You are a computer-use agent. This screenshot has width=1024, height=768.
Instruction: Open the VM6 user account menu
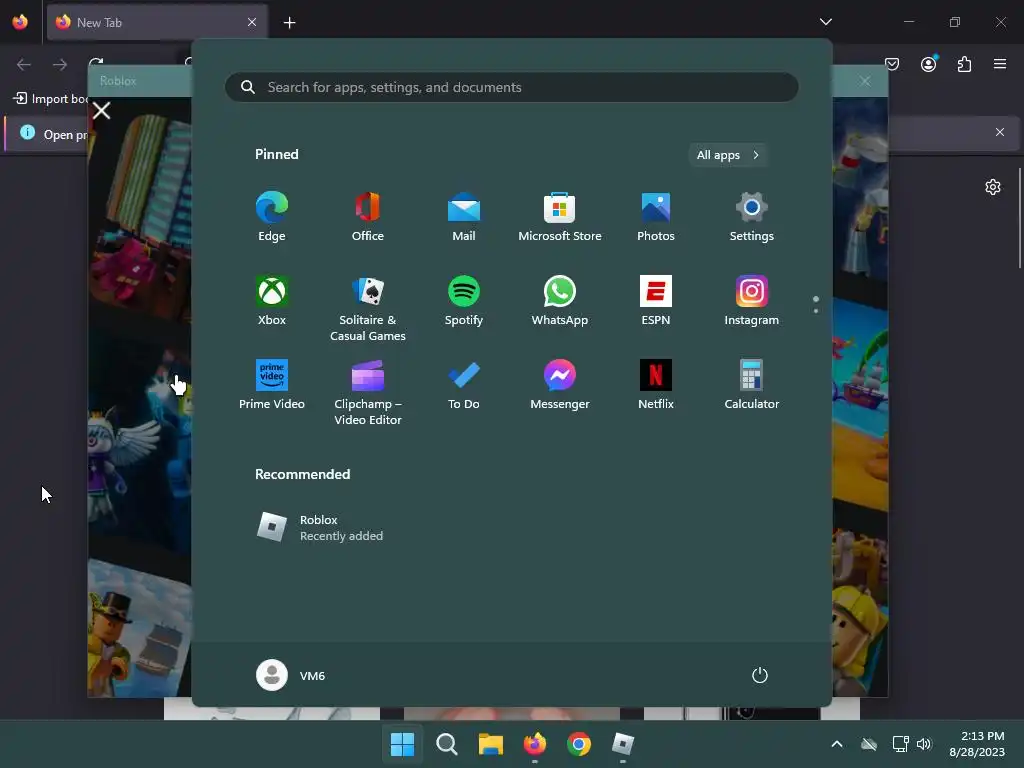[x=291, y=675]
